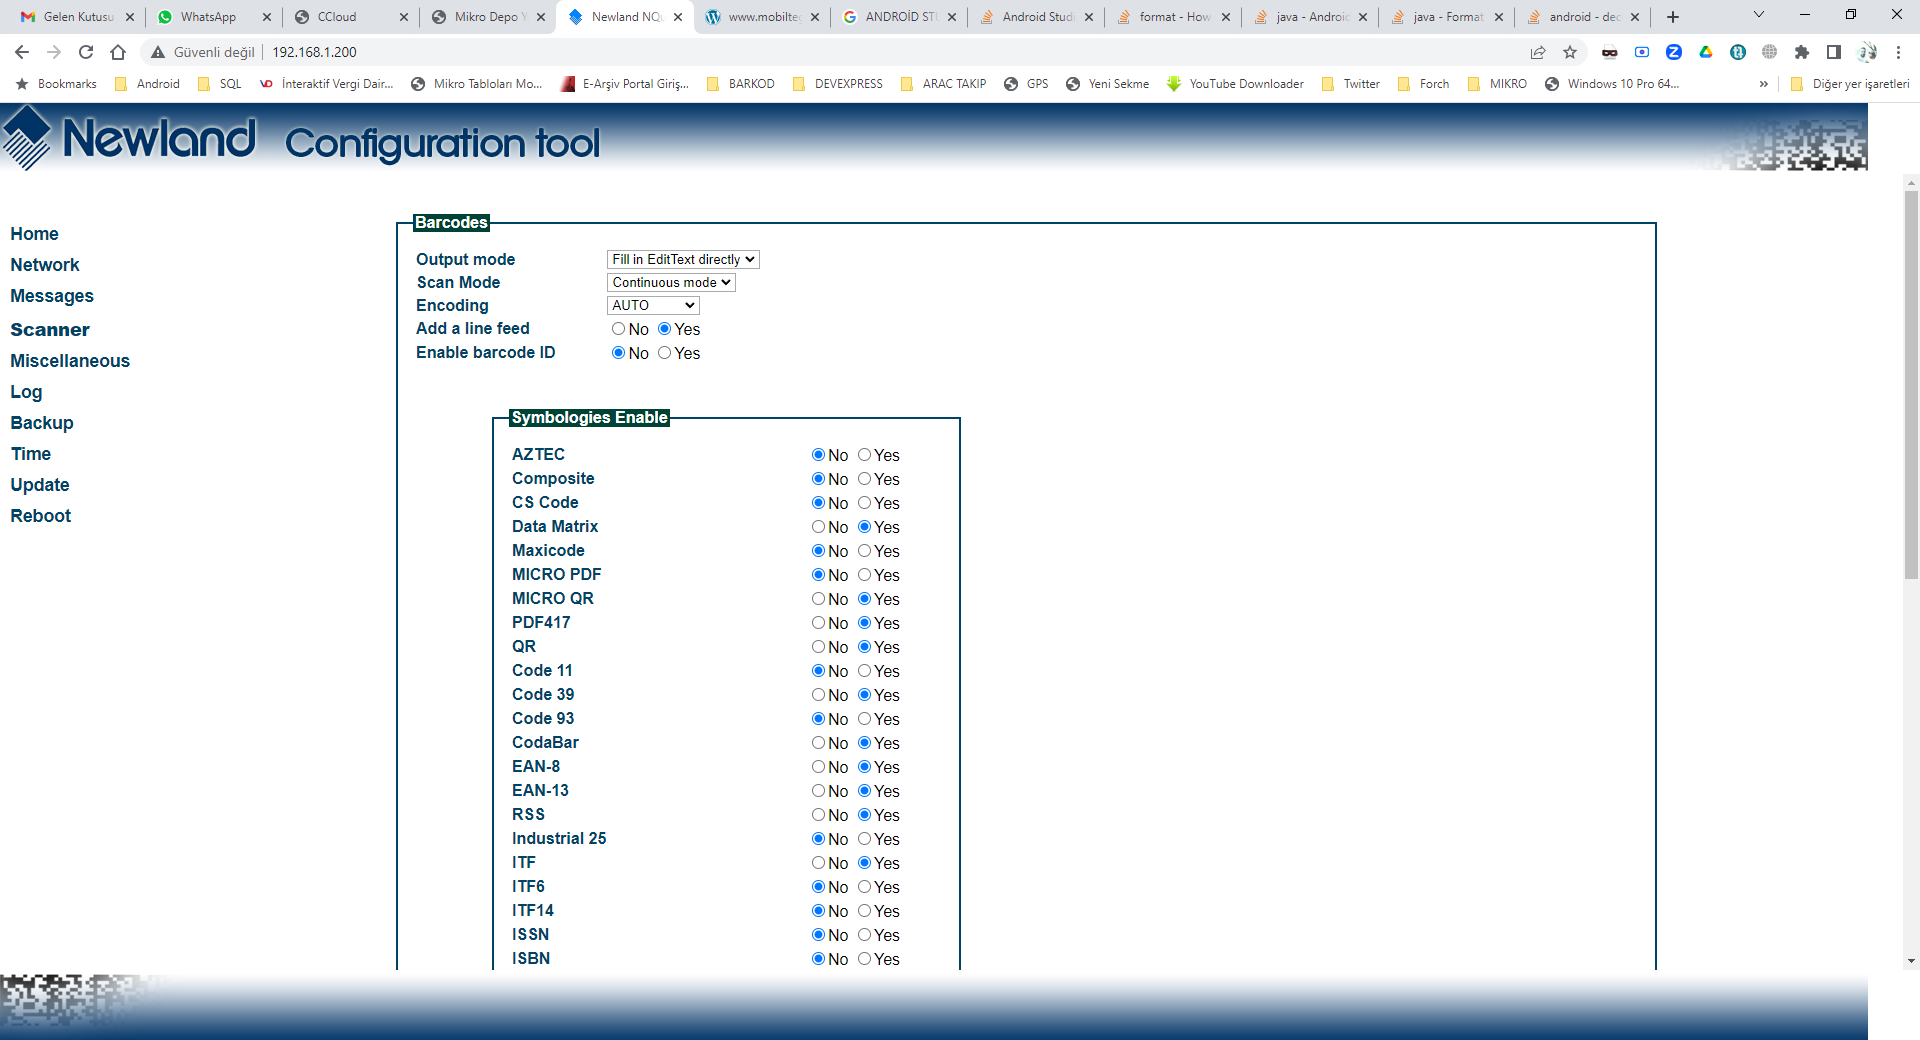The width and height of the screenshot is (1920, 1040).
Task: Go to the Miscellaneous settings link
Action: point(70,361)
